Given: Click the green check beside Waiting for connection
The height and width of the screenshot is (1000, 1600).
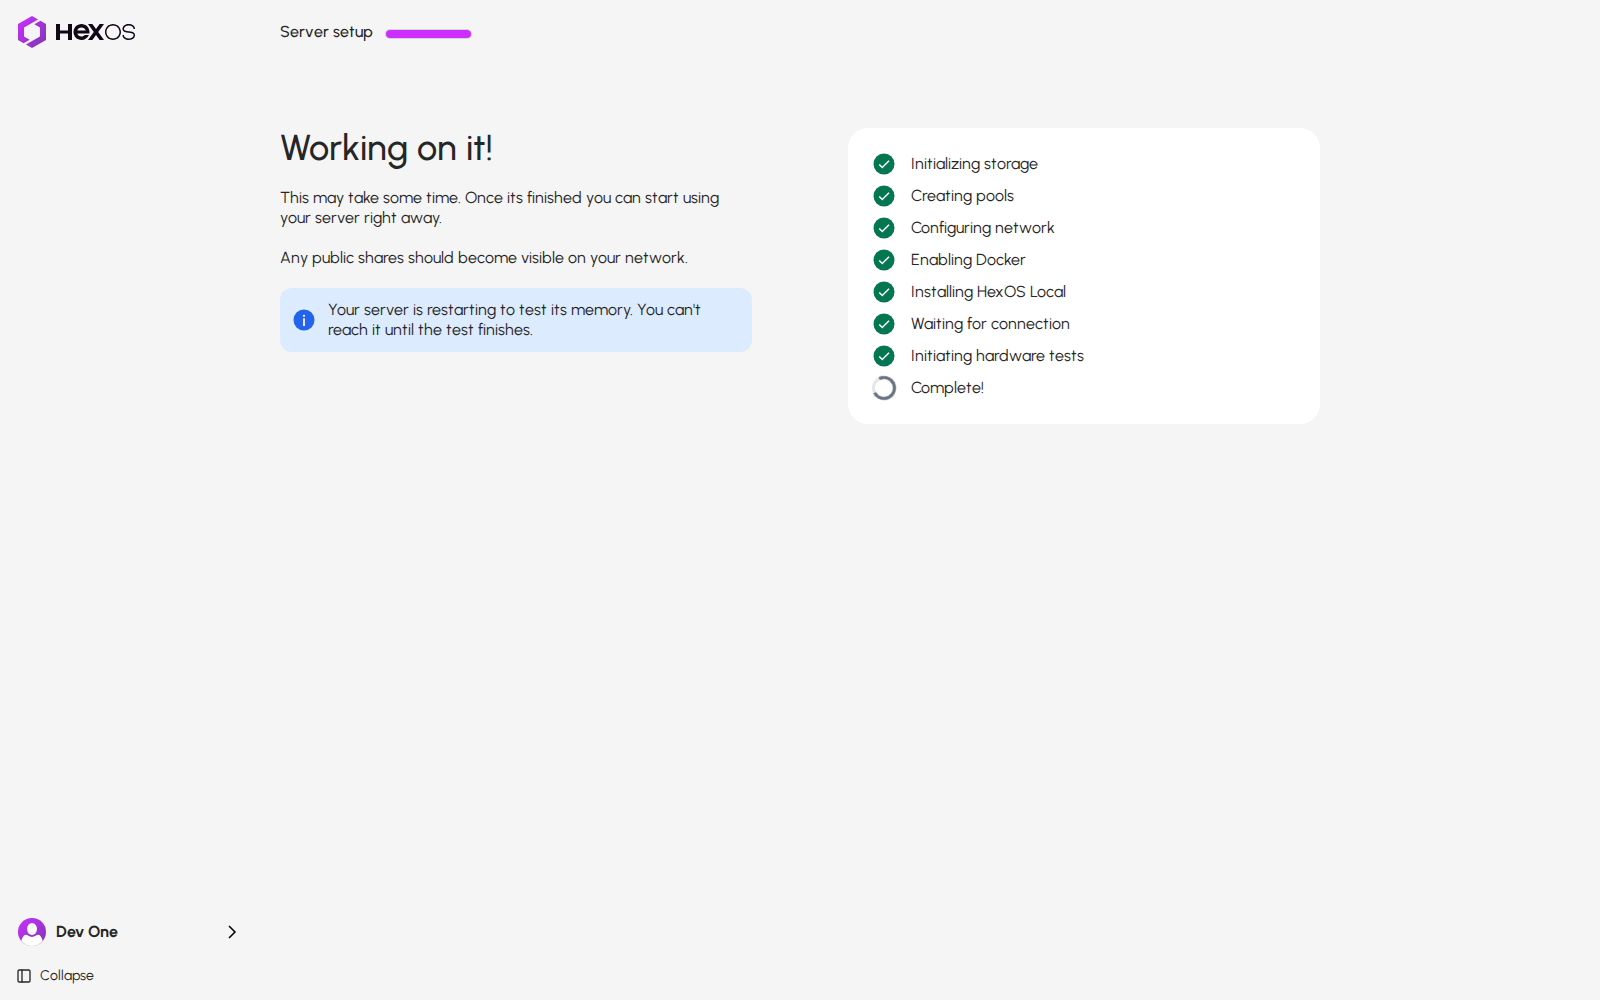Looking at the screenshot, I should [884, 324].
